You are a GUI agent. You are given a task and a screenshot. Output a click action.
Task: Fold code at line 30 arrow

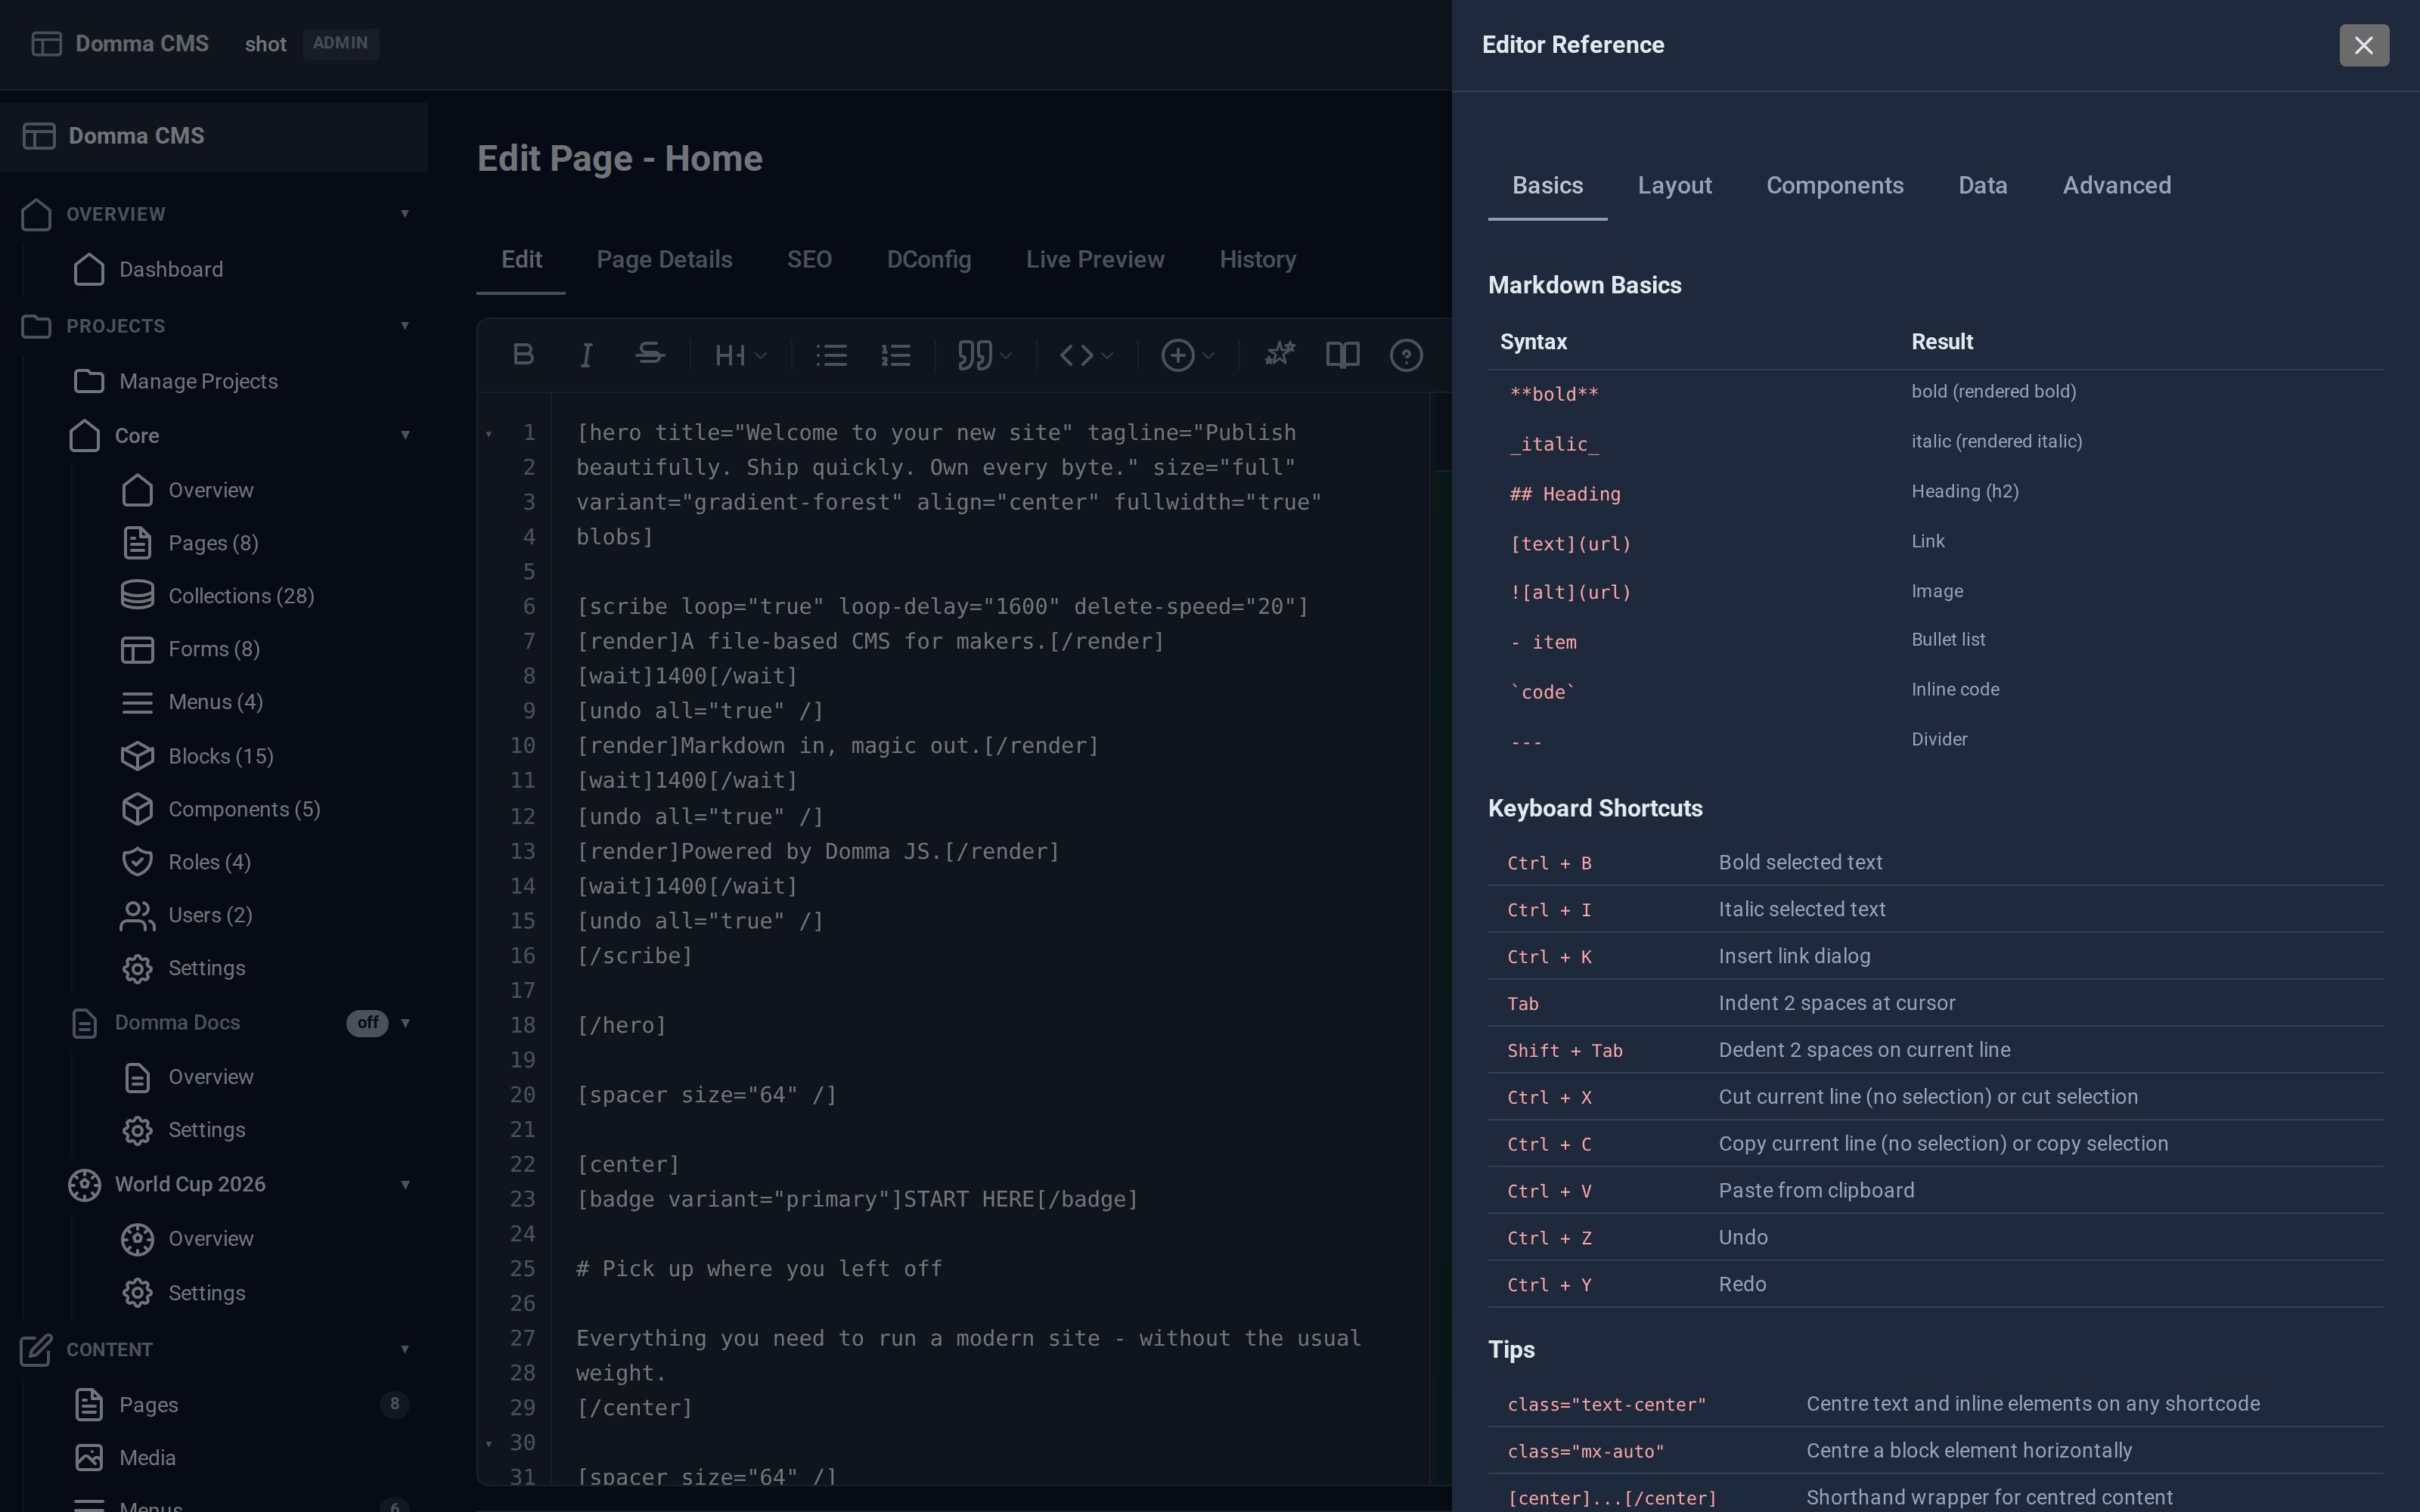coord(489,1443)
